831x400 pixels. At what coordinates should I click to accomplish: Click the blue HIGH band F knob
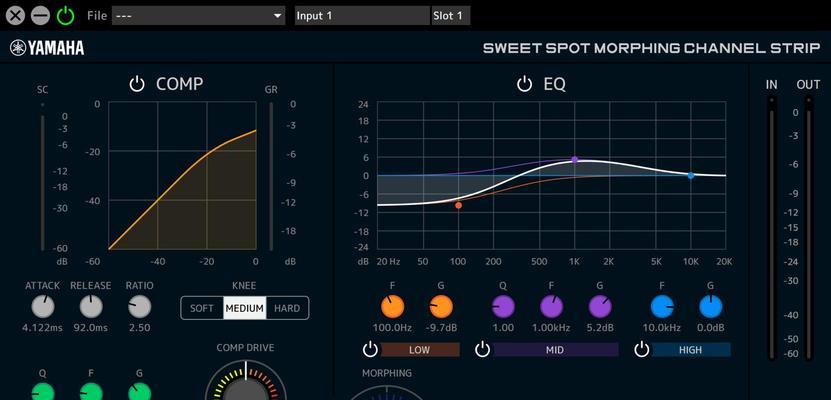[662, 307]
